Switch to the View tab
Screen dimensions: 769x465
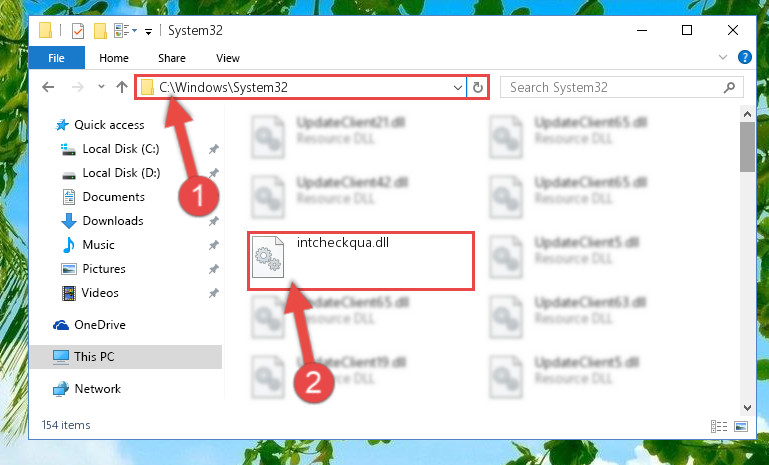pos(228,58)
